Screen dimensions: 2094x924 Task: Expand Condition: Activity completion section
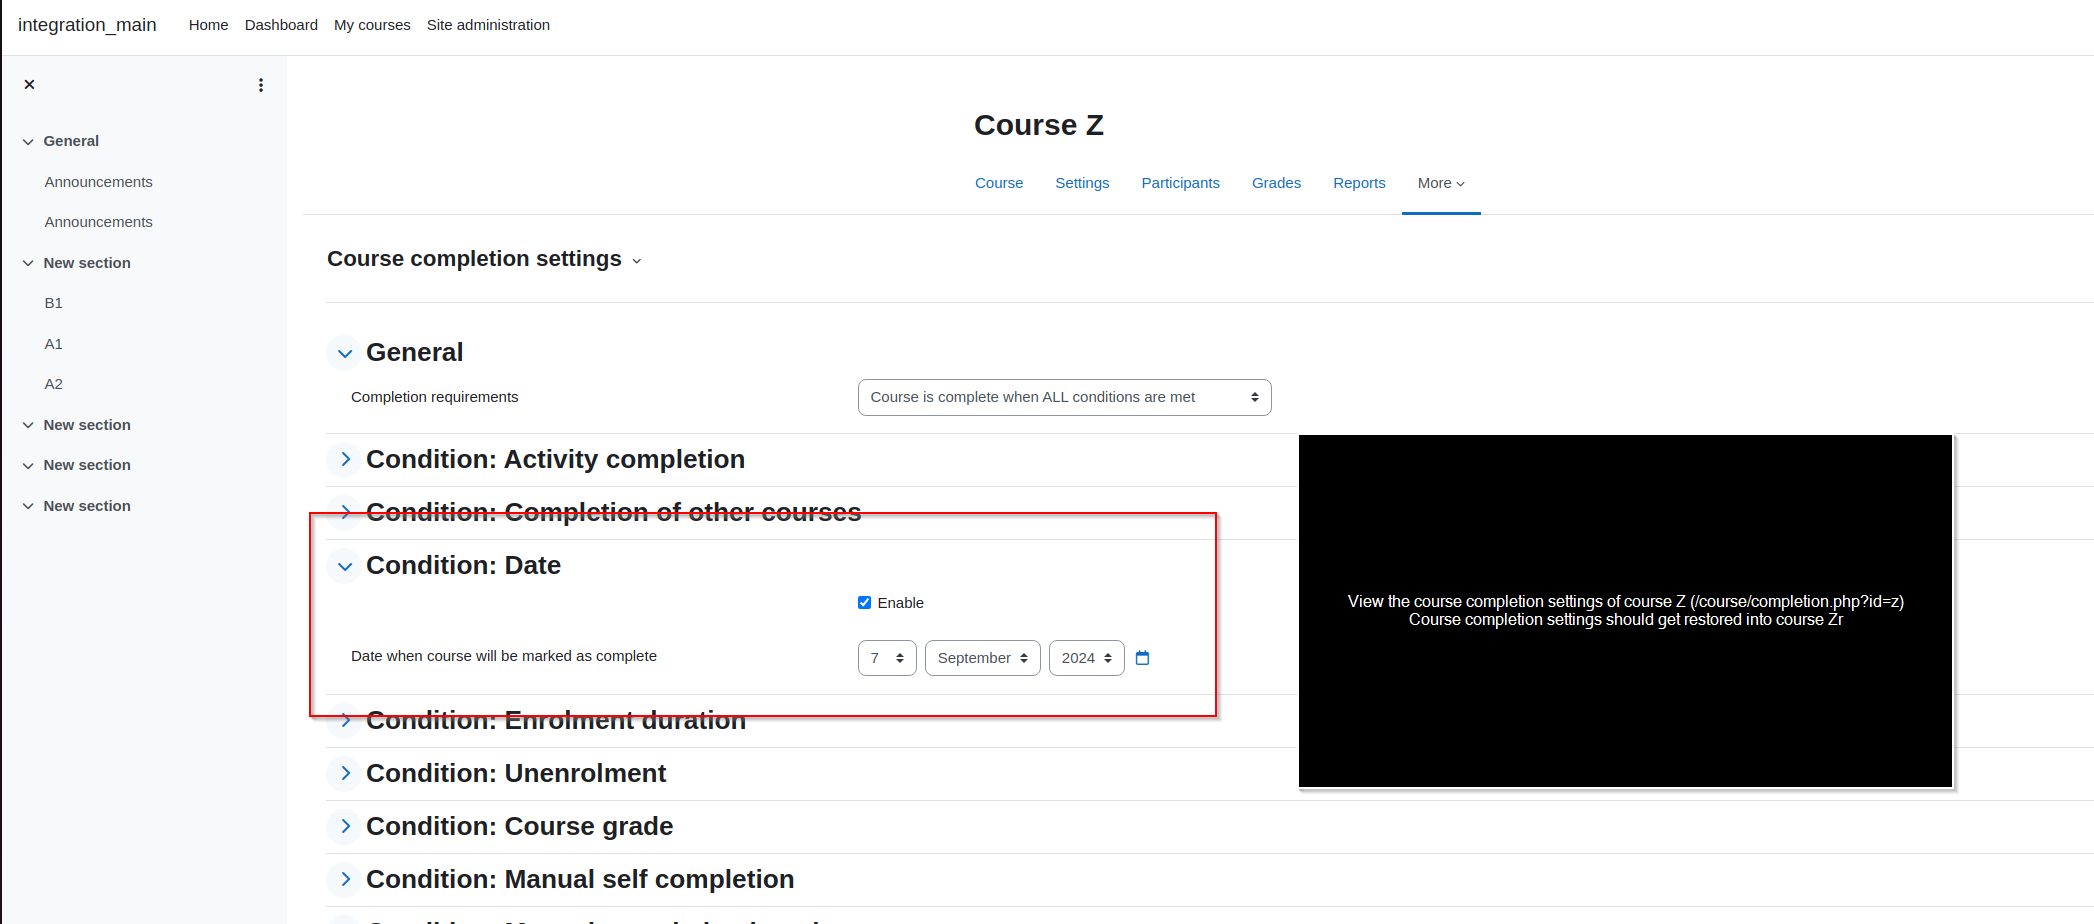tap(345, 459)
